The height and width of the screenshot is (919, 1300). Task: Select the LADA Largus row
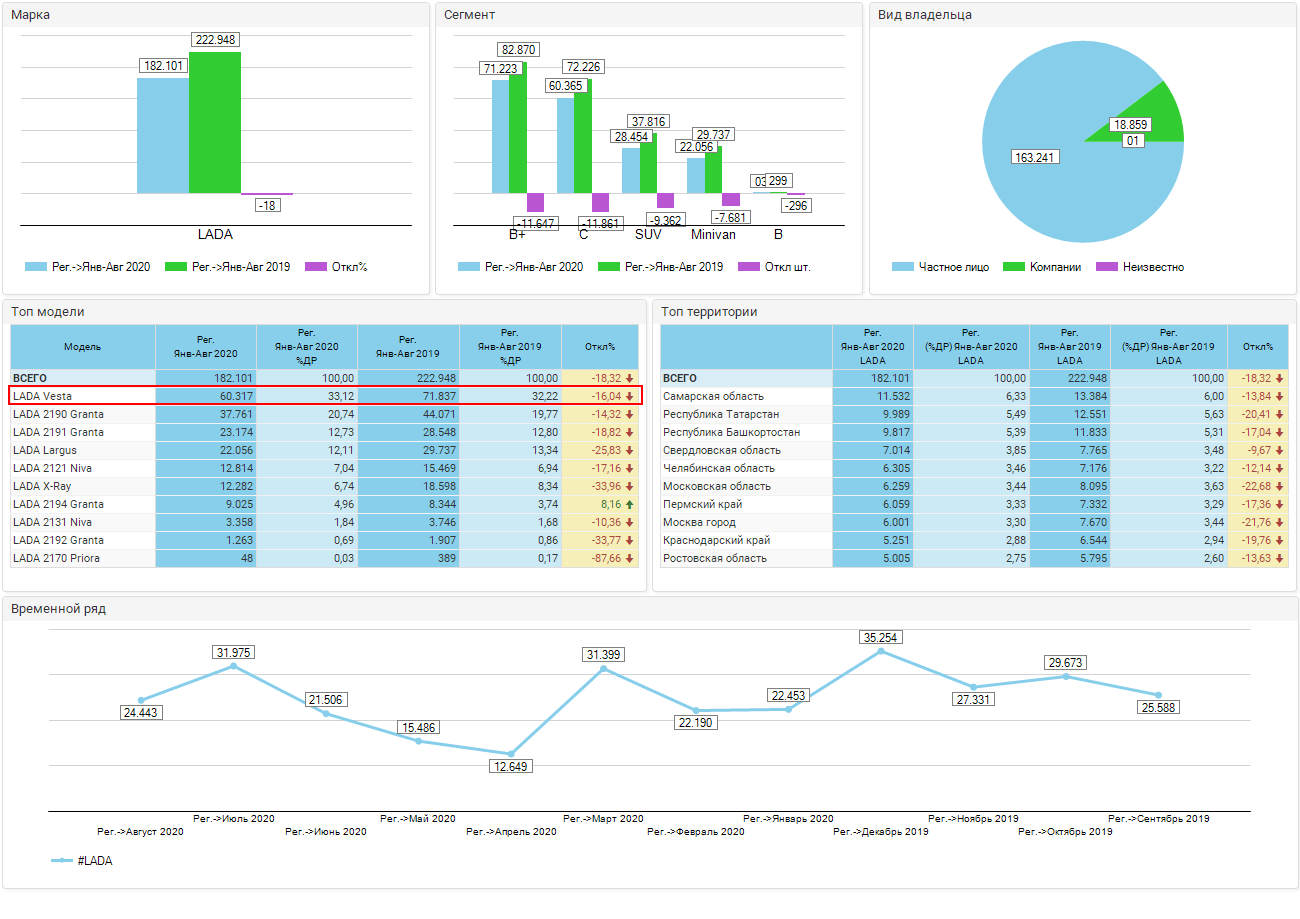(325, 450)
